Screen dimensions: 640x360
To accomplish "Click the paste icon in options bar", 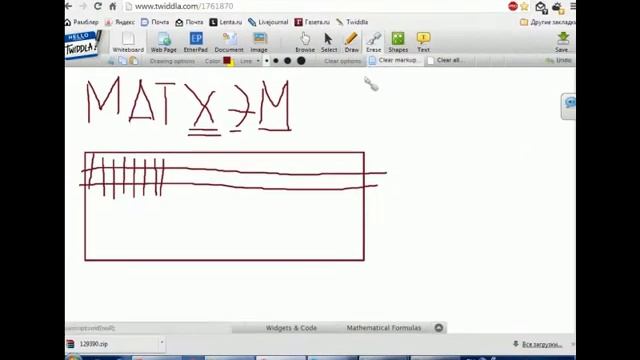I will (x=133, y=61).
